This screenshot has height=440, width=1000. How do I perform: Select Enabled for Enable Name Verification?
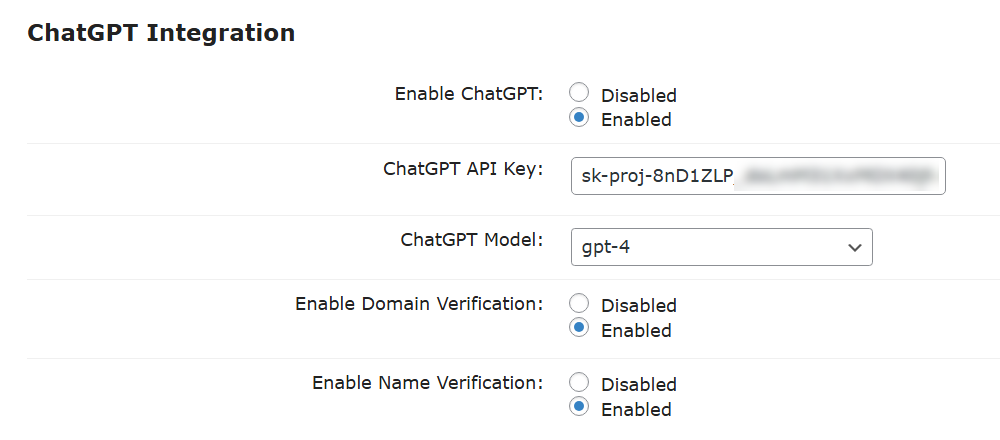point(579,407)
